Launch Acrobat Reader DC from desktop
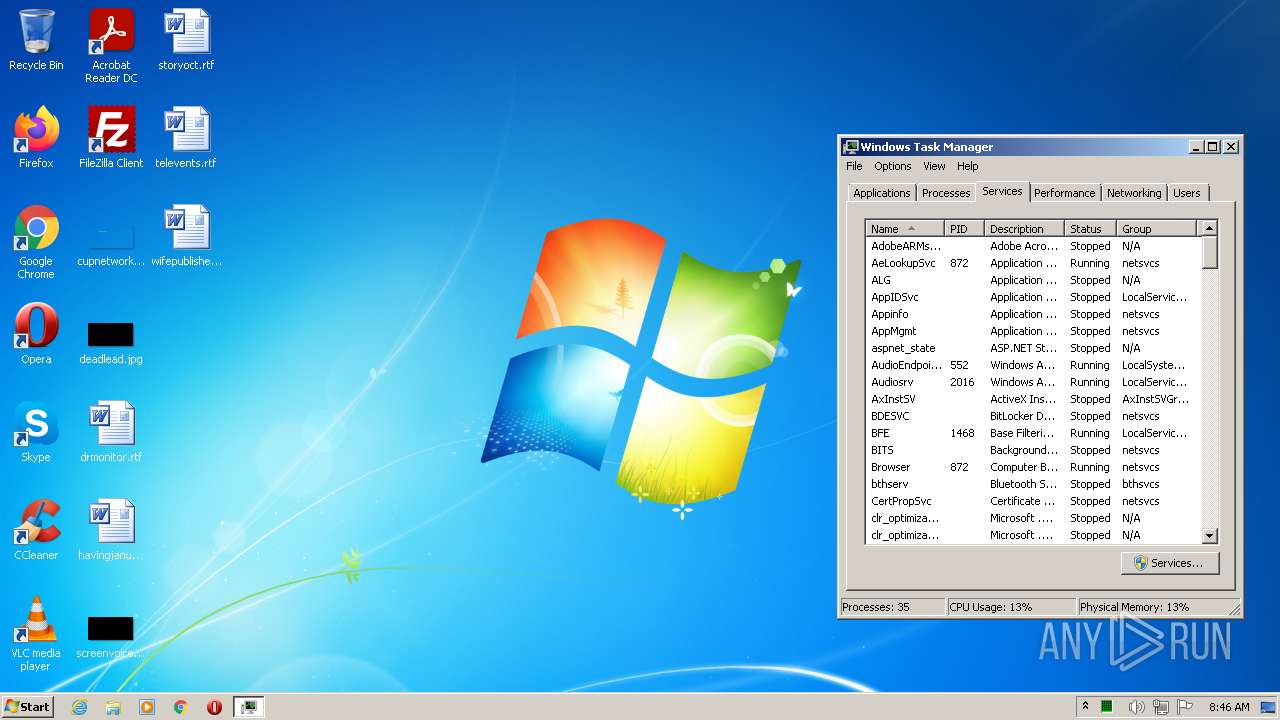 coord(111,46)
